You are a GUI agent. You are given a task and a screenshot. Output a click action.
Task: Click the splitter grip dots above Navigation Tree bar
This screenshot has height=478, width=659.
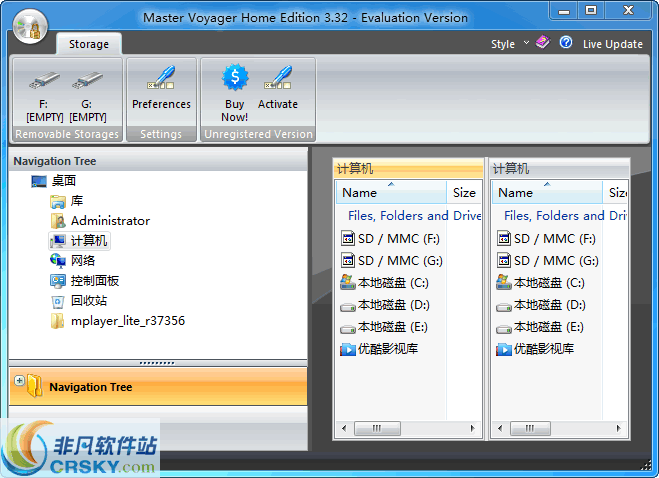coord(157,363)
